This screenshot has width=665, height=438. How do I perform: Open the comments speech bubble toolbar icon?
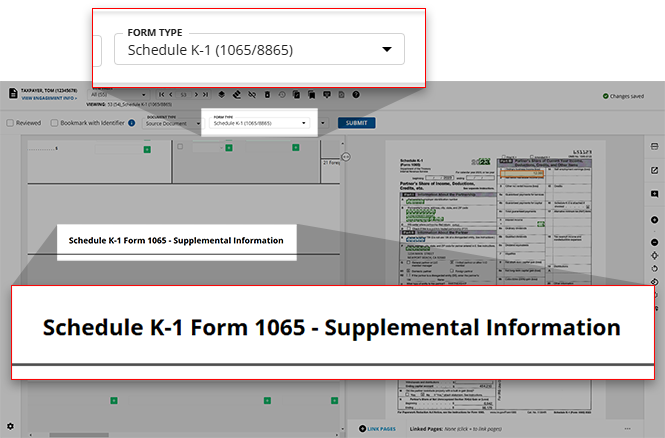pyautogui.click(x=327, y=95)
